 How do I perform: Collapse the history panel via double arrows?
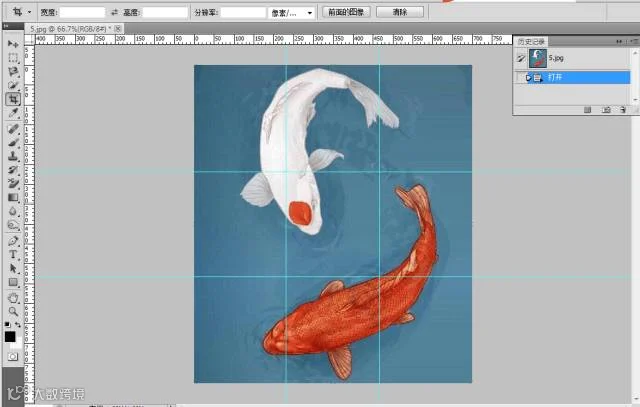[x=619, y=41]
